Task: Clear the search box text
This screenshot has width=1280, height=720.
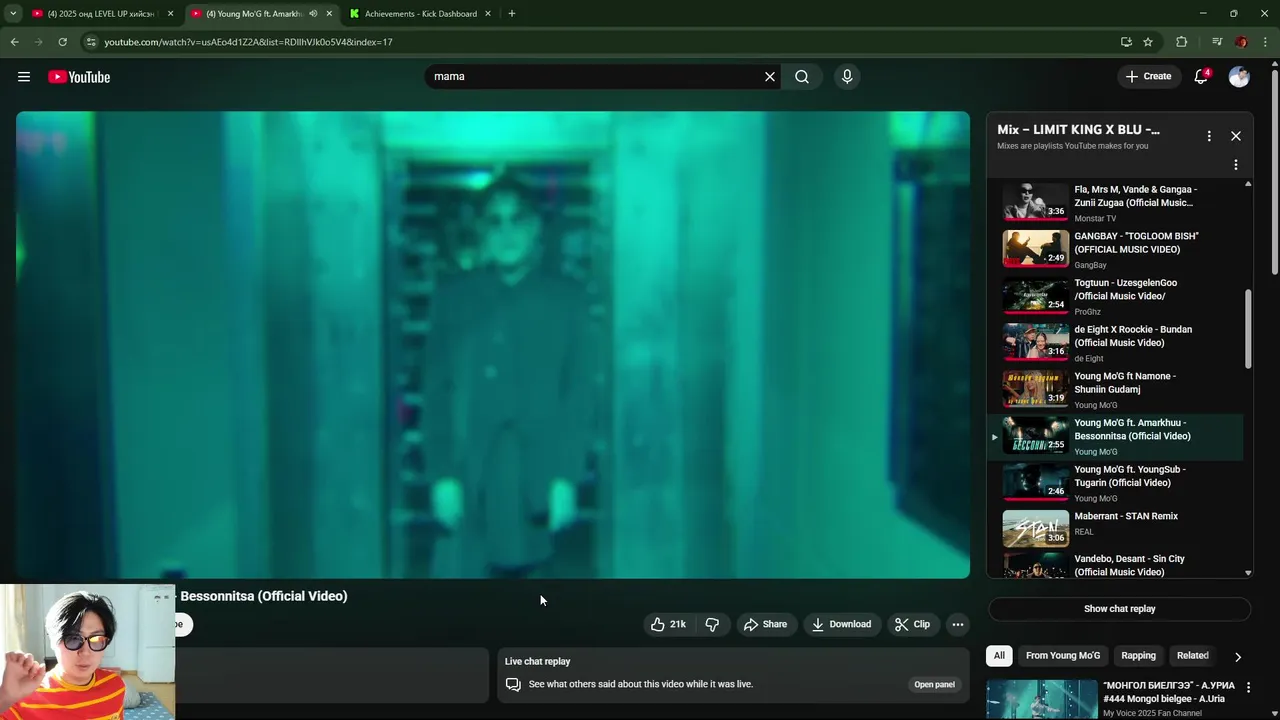Action: click(x=770, y=77)
